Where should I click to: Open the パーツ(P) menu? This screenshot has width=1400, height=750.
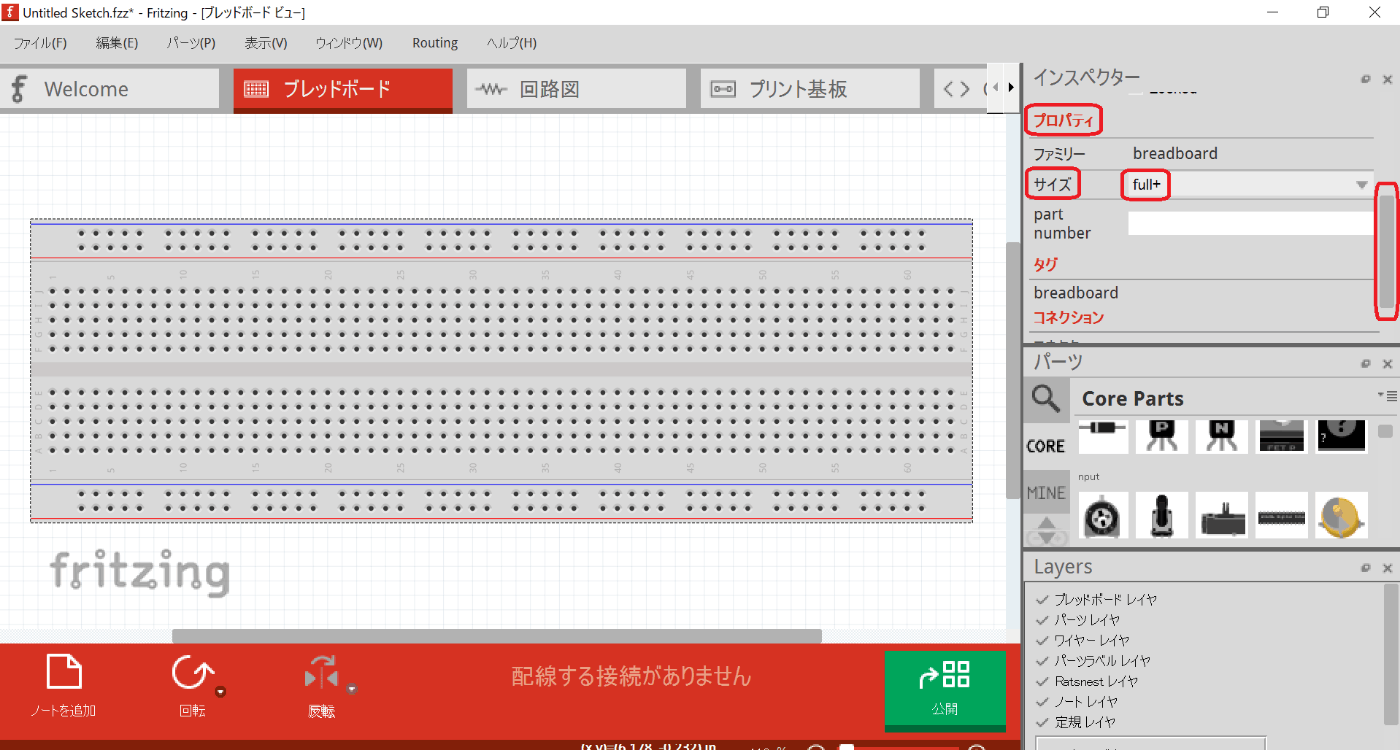click(x=191, y=43)
